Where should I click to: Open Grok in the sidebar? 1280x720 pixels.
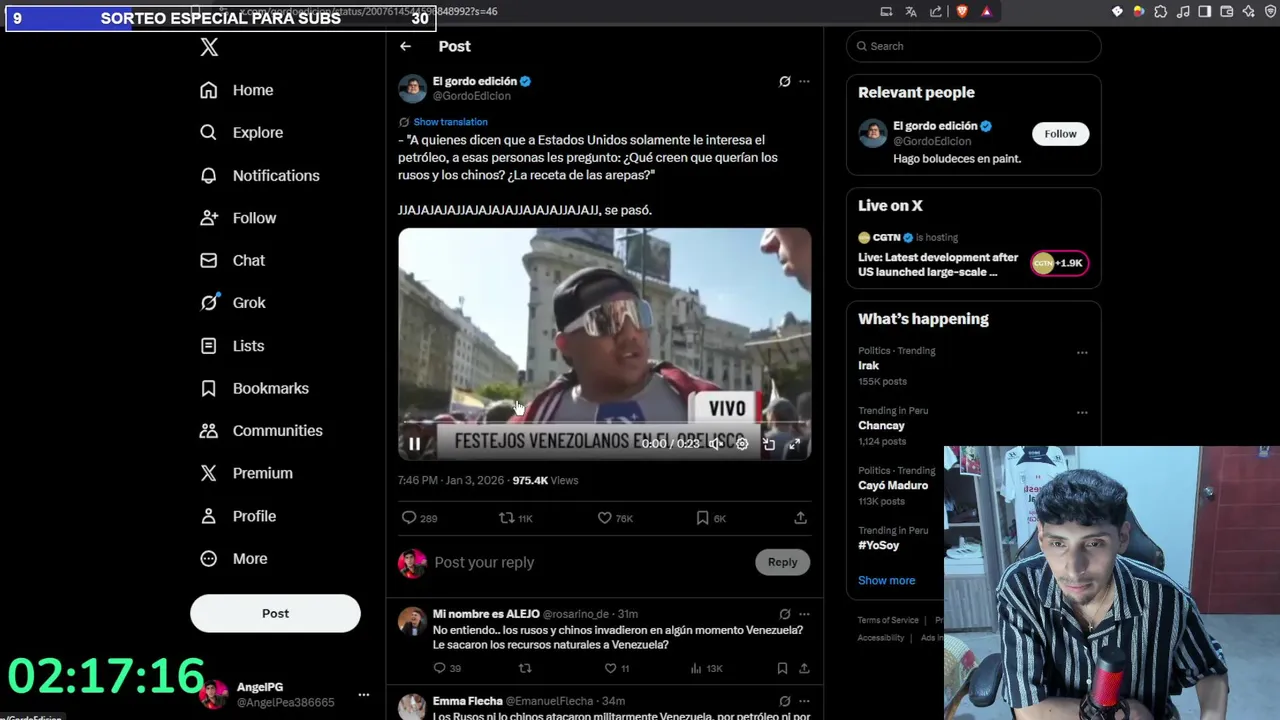point(232,303)
